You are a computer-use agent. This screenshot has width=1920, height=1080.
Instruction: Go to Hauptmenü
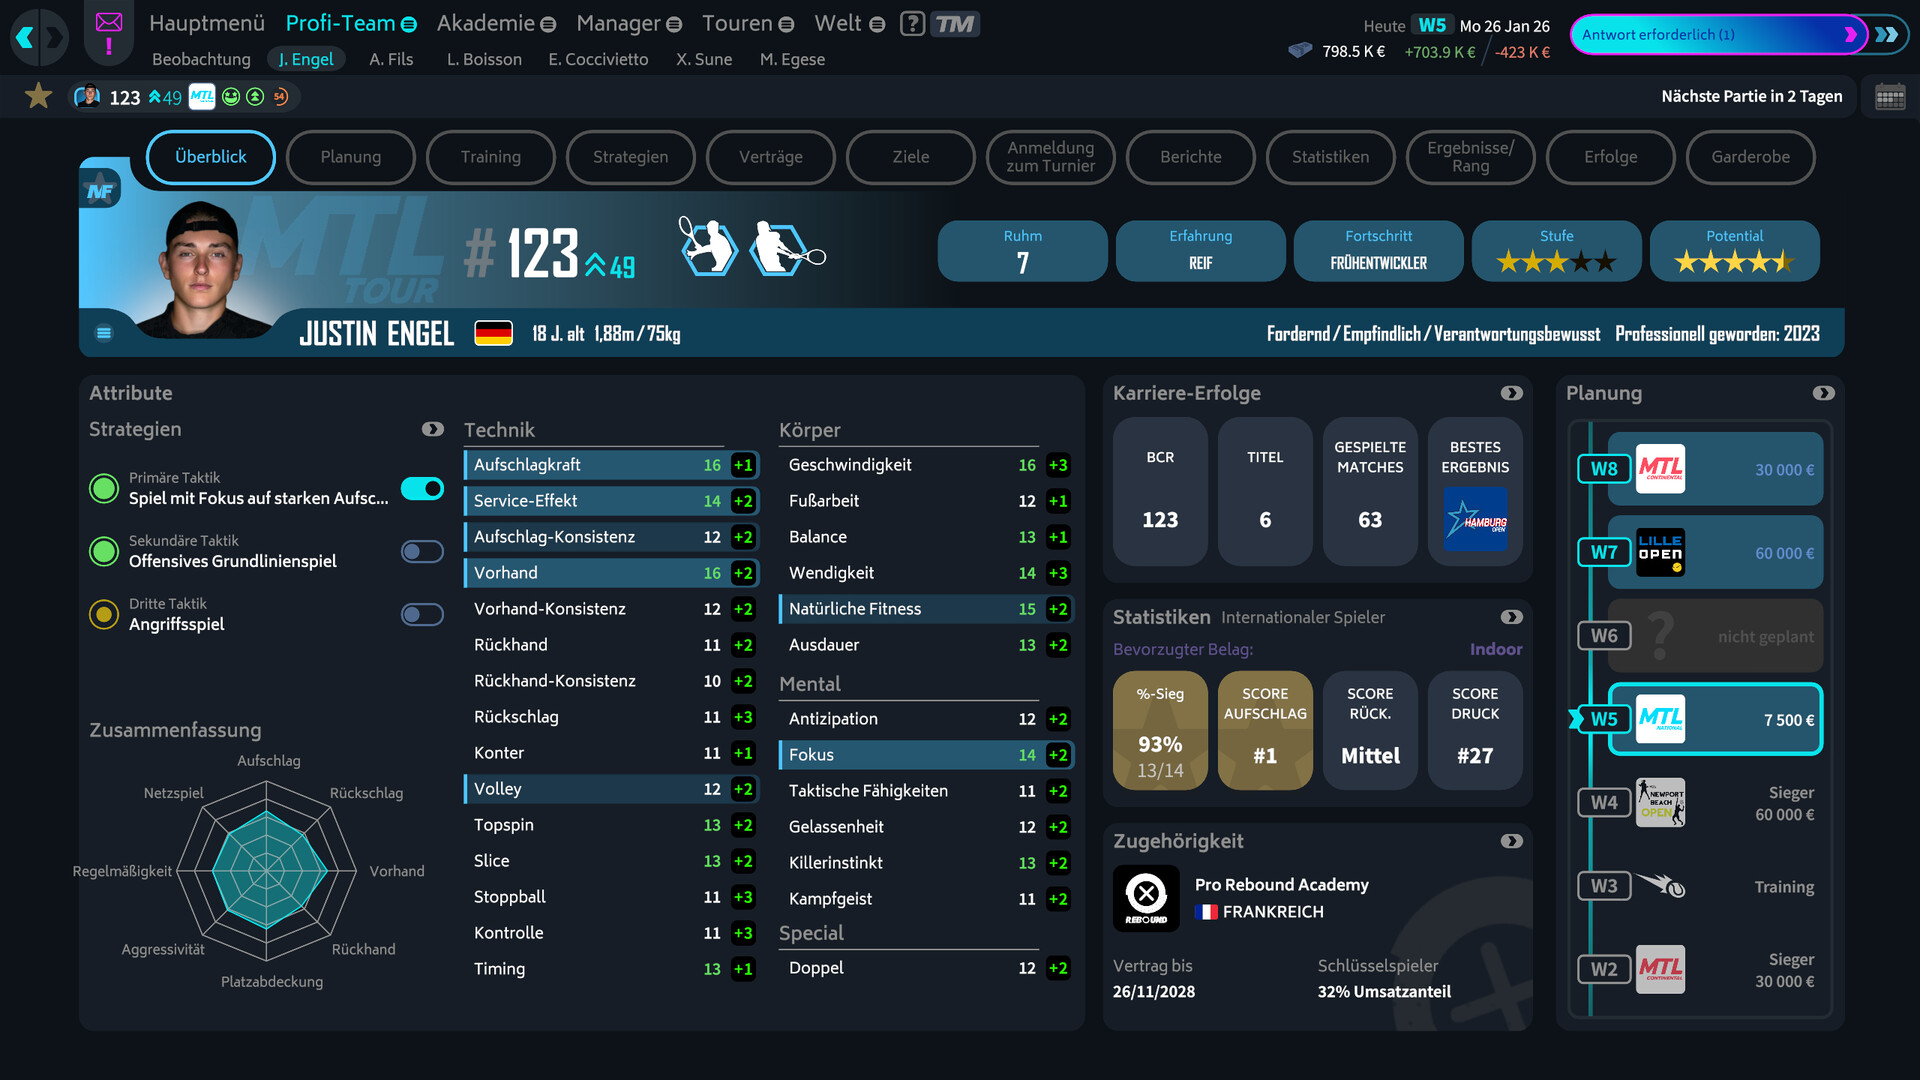207,23
